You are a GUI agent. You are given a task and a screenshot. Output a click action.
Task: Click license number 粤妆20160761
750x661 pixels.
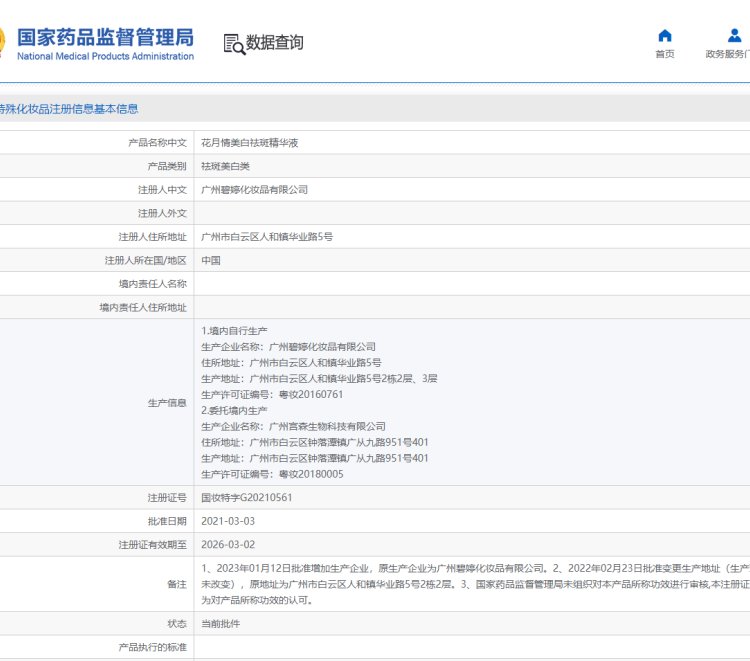pos(311,395)
